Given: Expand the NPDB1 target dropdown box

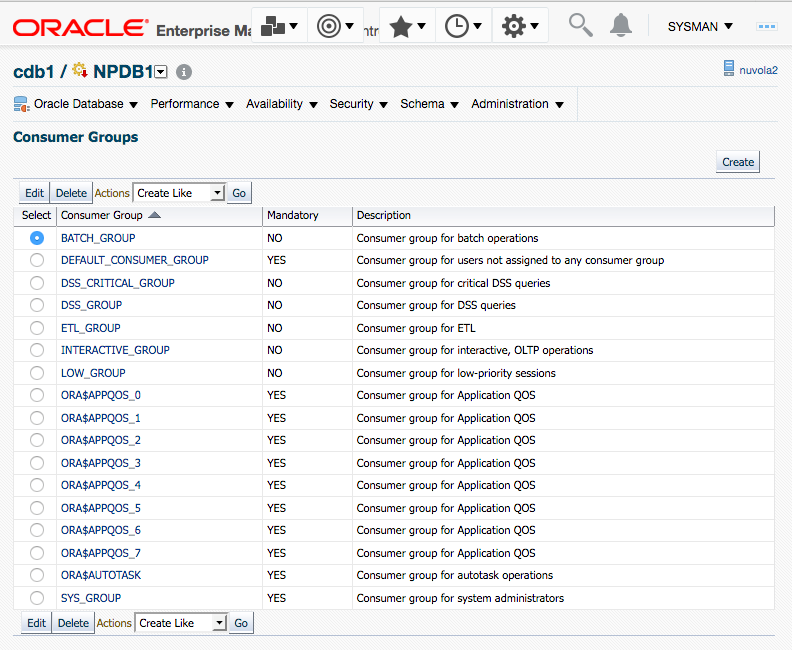Looking at the screenshot, I should click(161, 72).
